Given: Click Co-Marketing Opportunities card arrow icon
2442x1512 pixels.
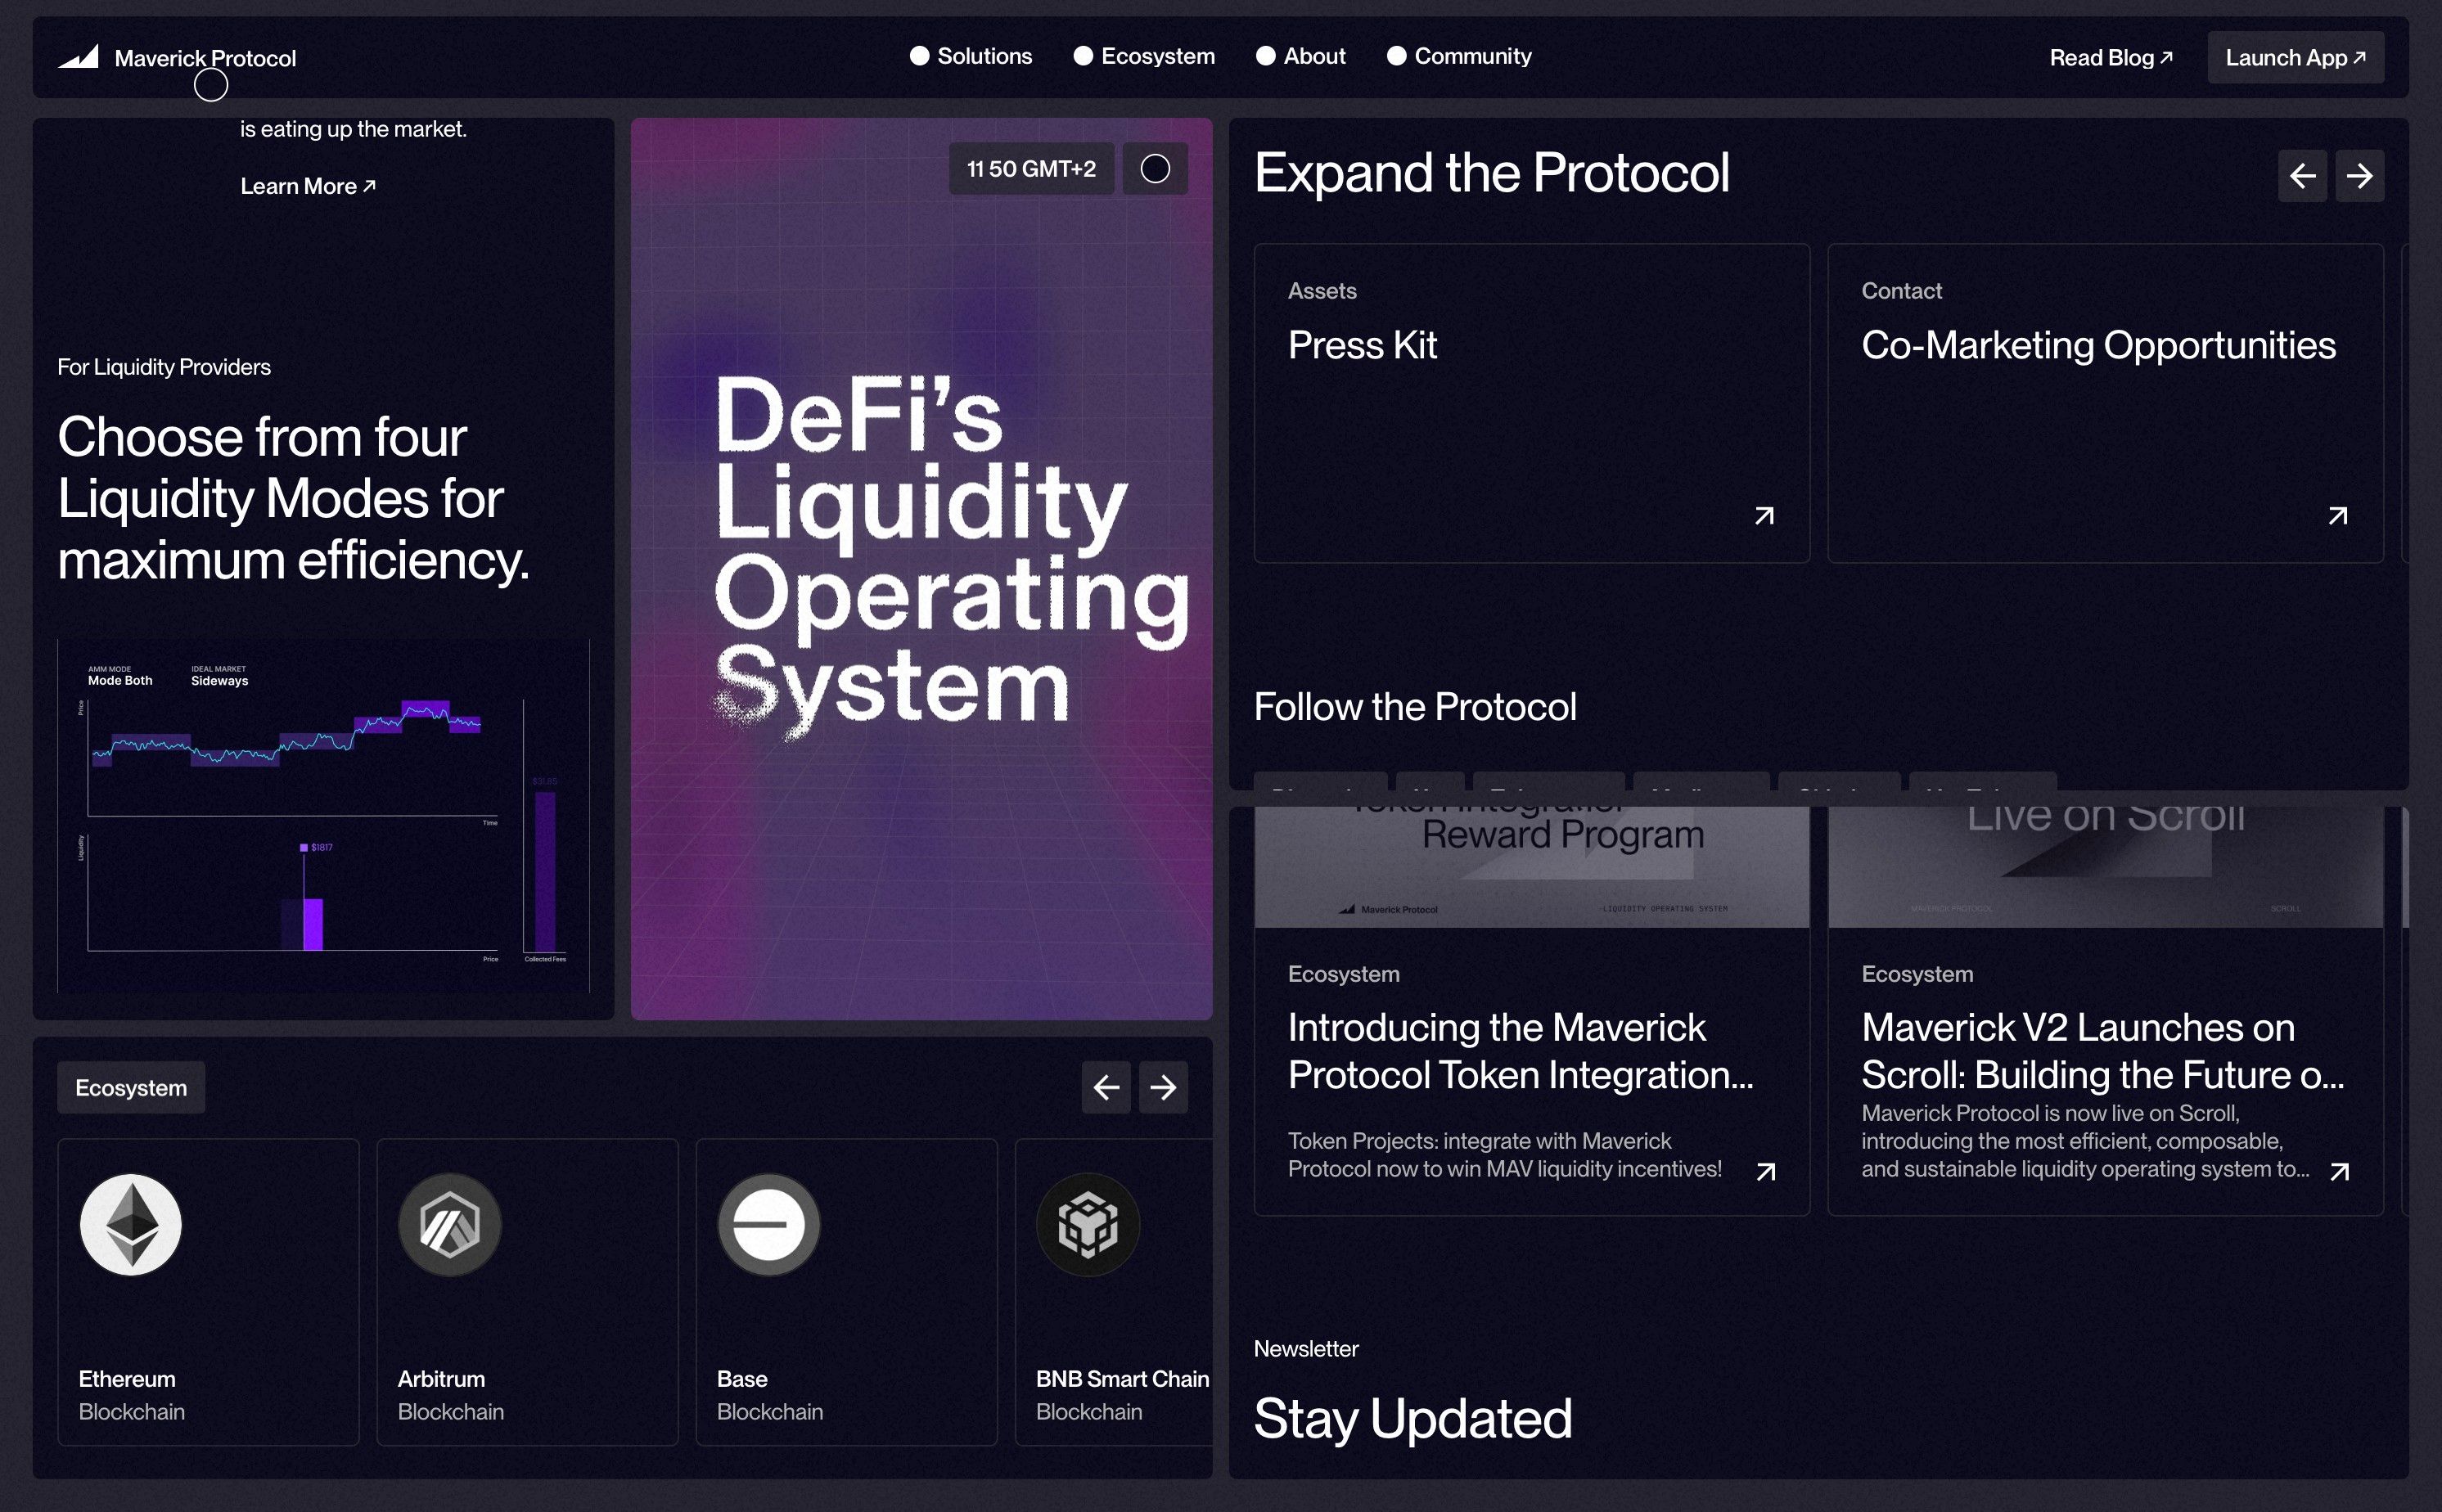Looking at the screenshot, I should click(x=2337, y=516).
